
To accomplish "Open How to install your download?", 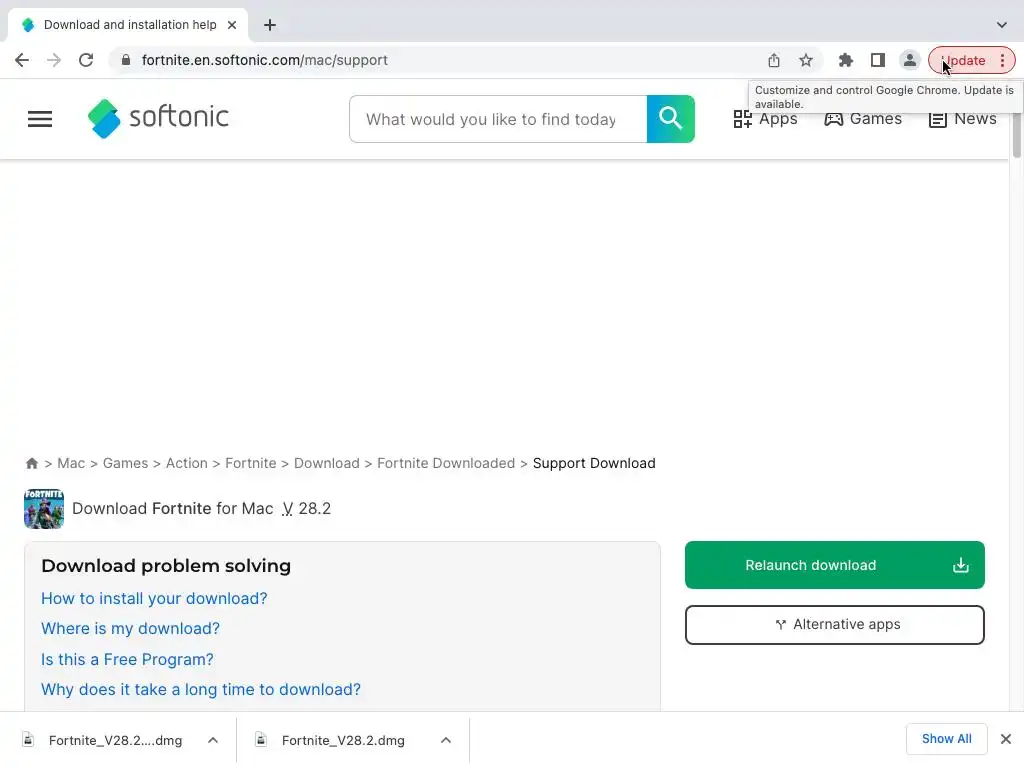I will pyautogui.click(x=154, y=598).
